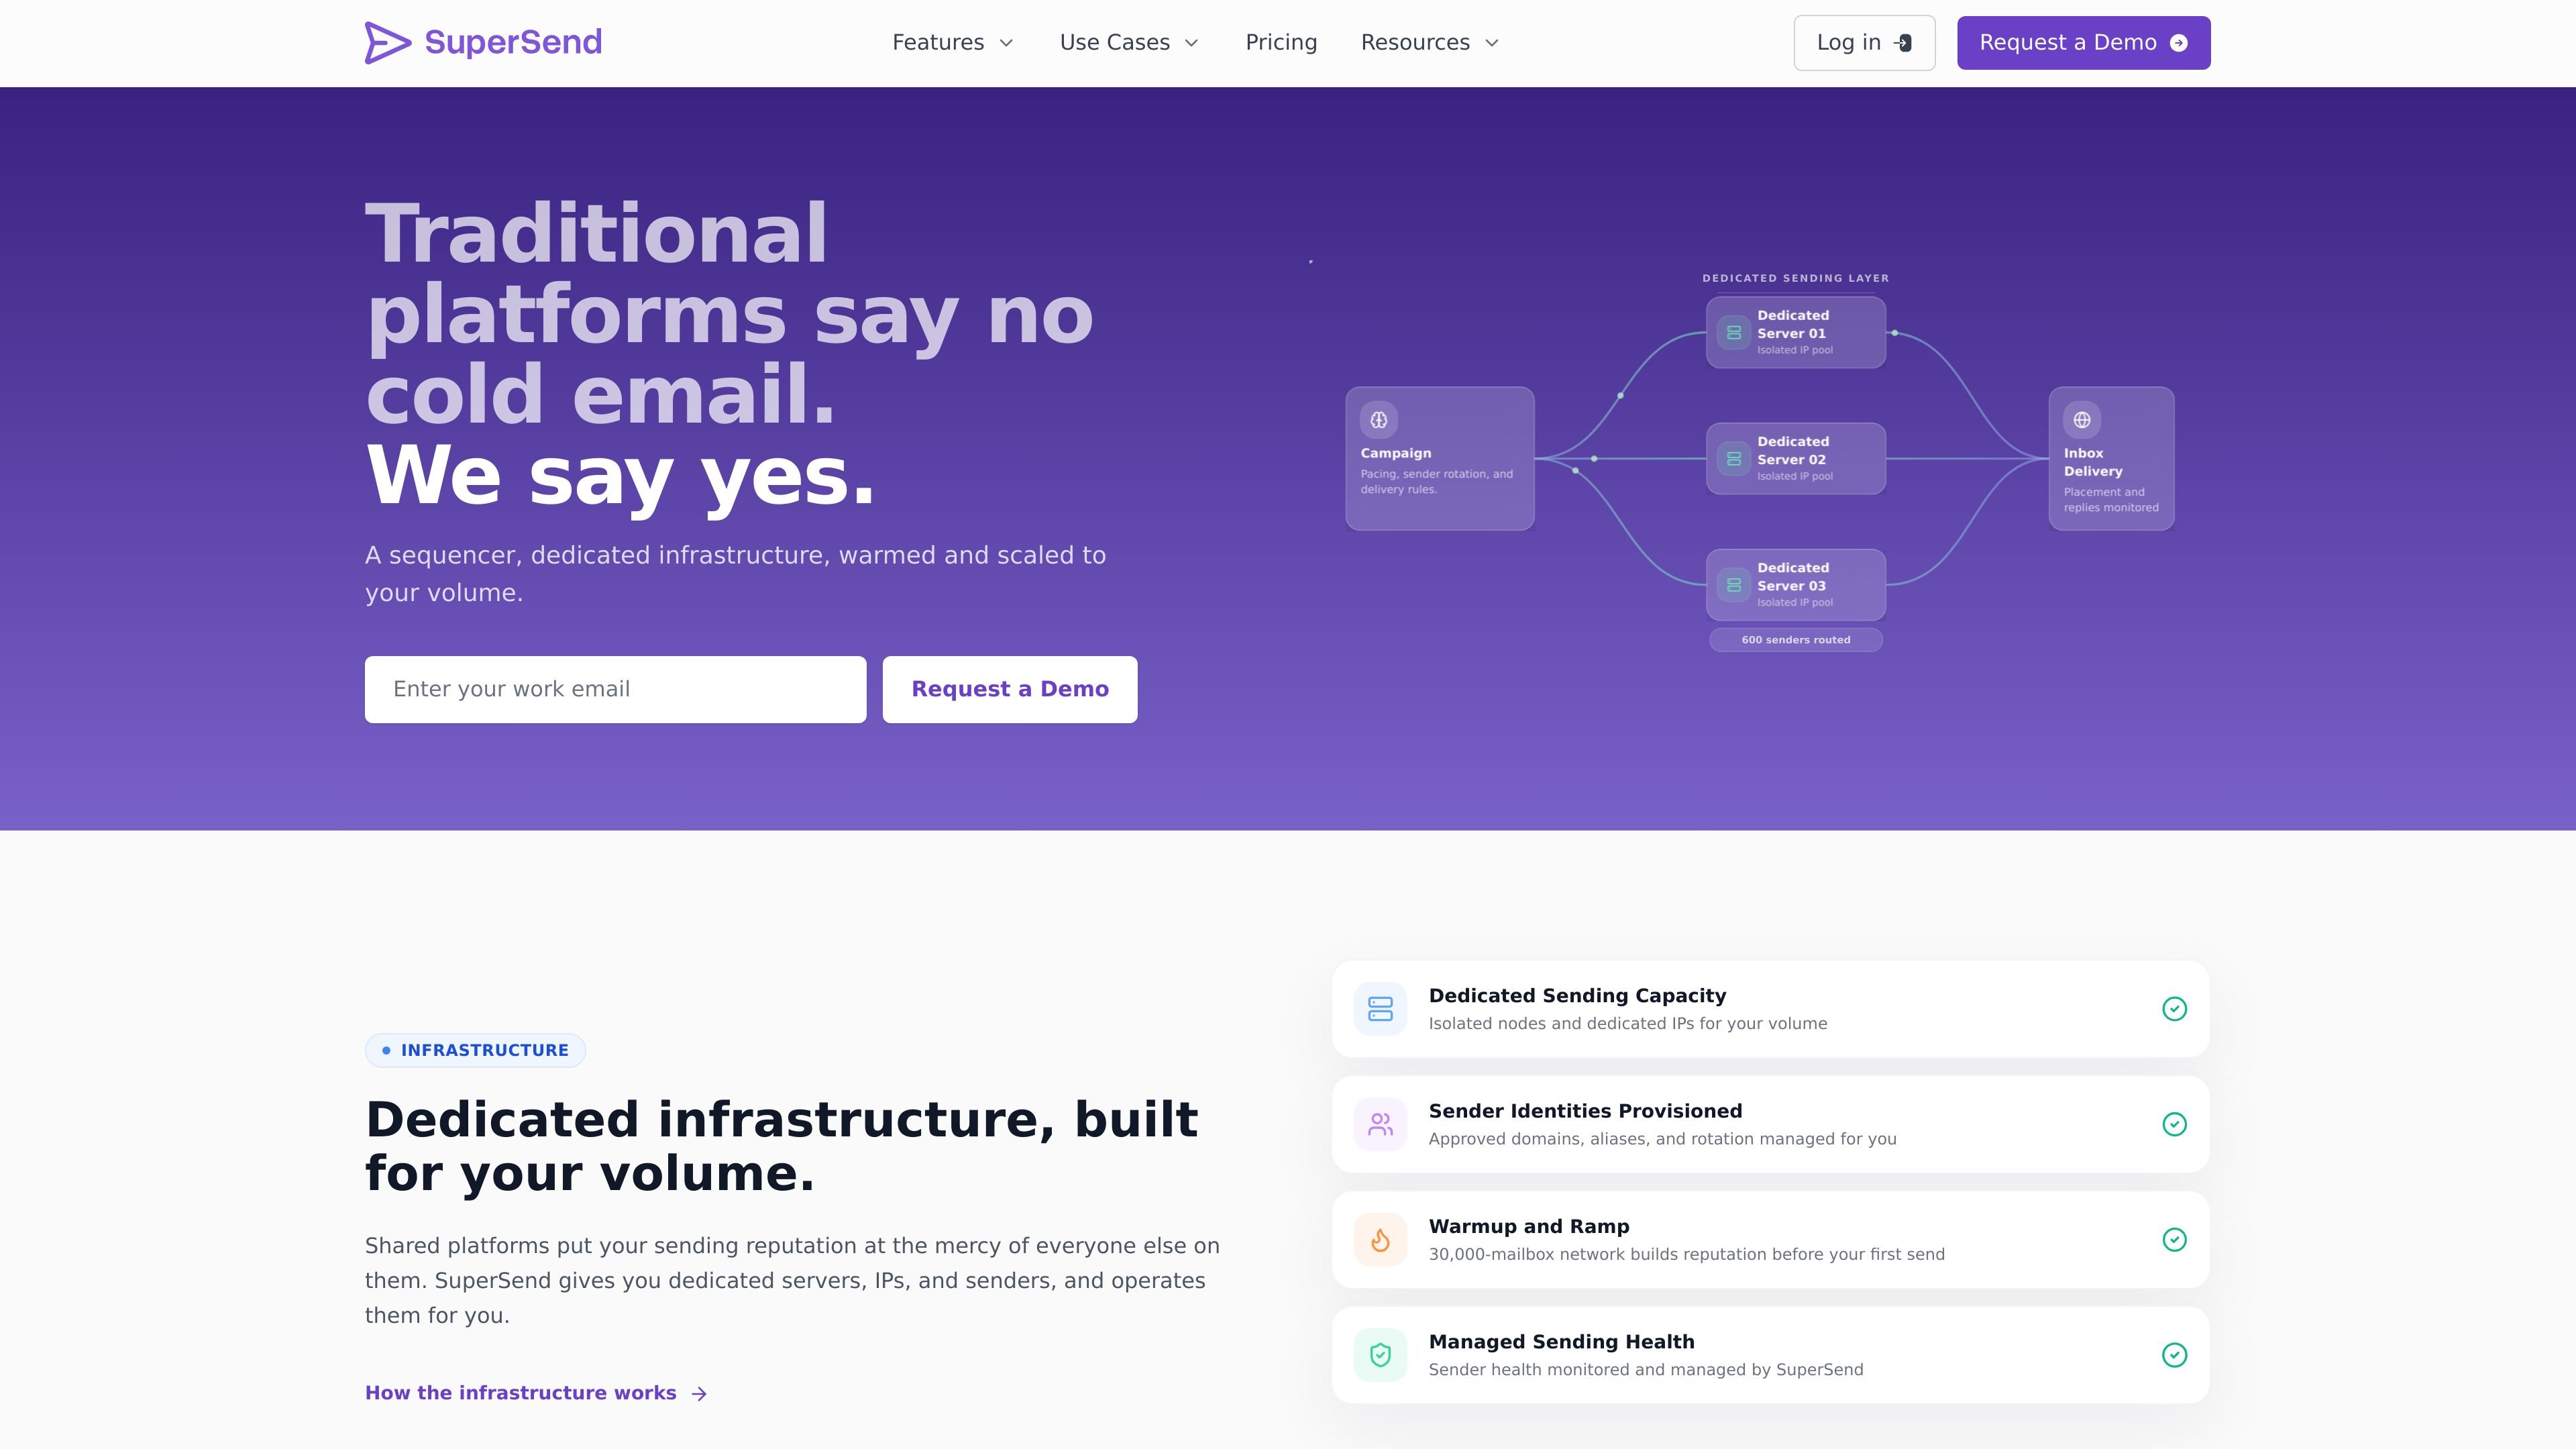Click "Approved domains, aliases, and rotation" description

1662,1139
